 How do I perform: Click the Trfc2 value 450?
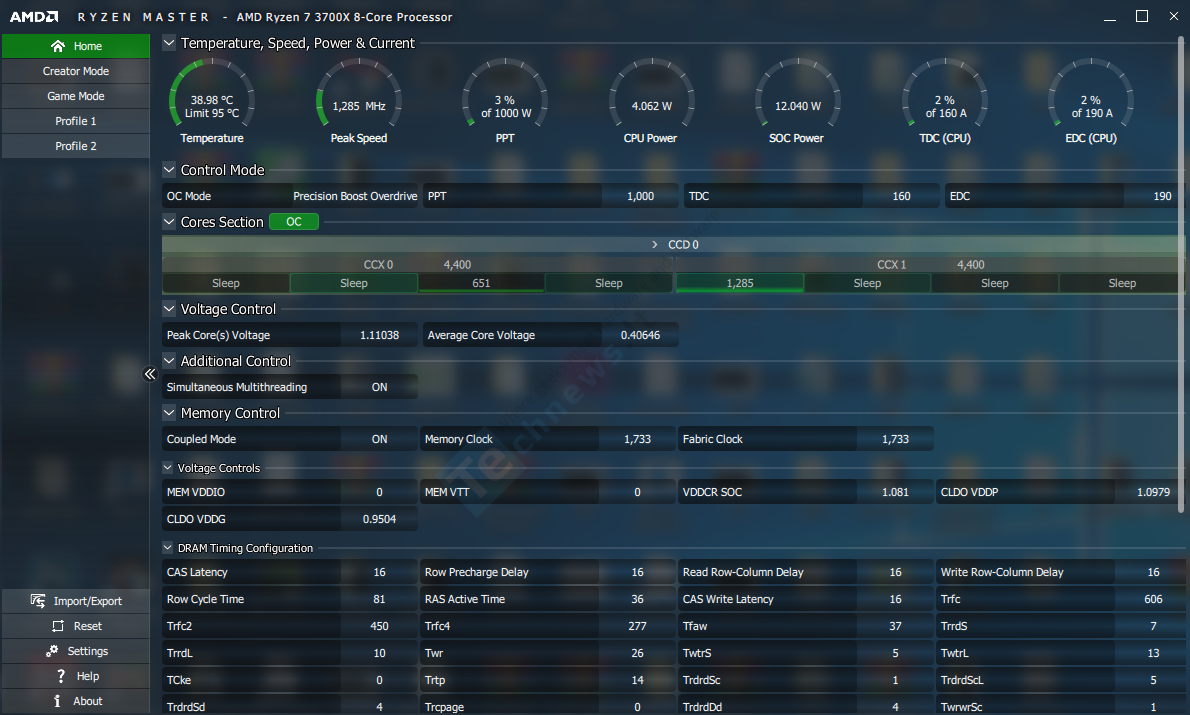click(x=379, y=626)
